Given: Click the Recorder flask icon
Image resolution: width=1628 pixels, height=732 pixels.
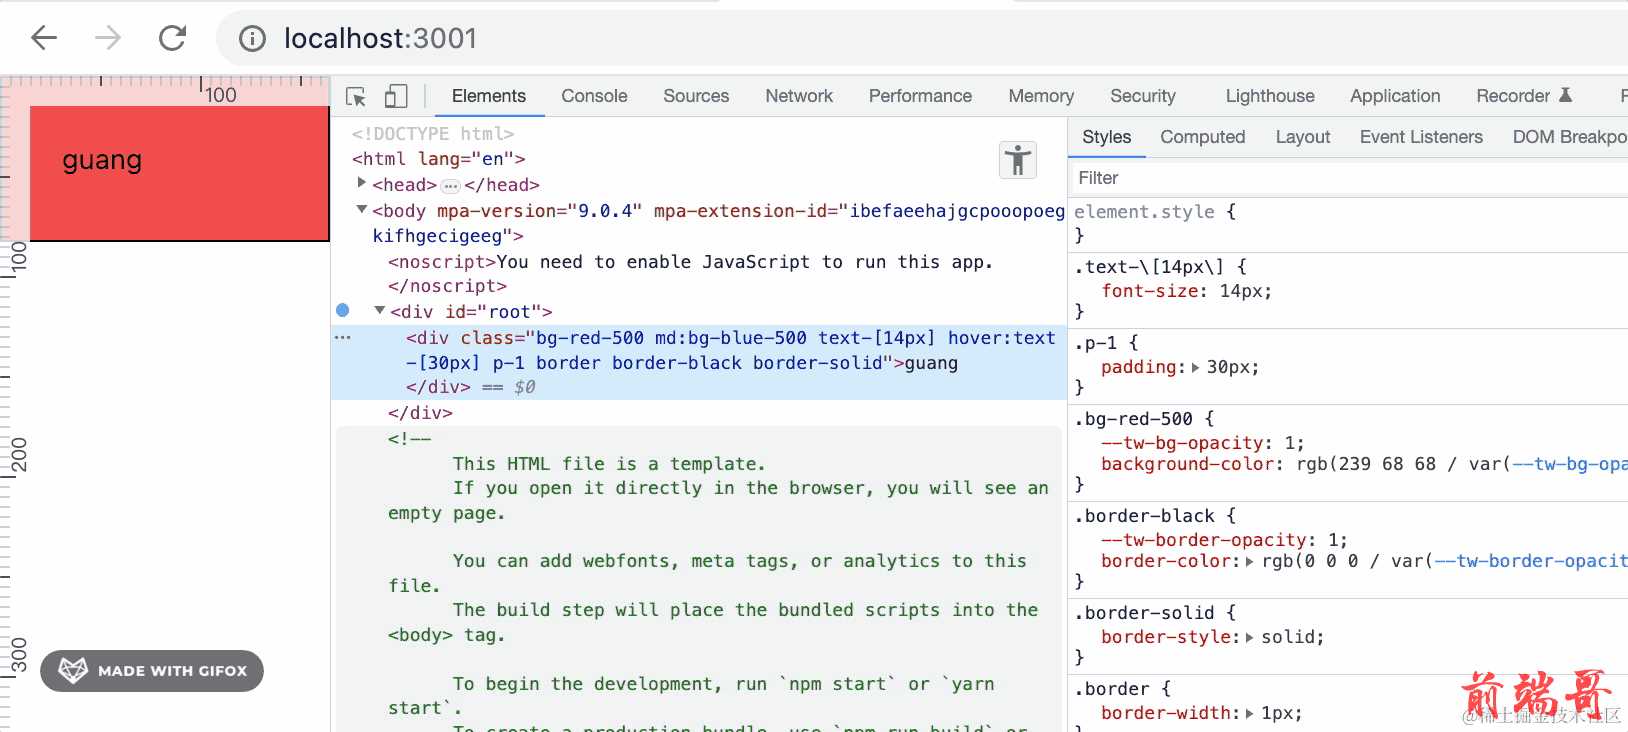Looking at the screenshot, I should point(1566,95).
